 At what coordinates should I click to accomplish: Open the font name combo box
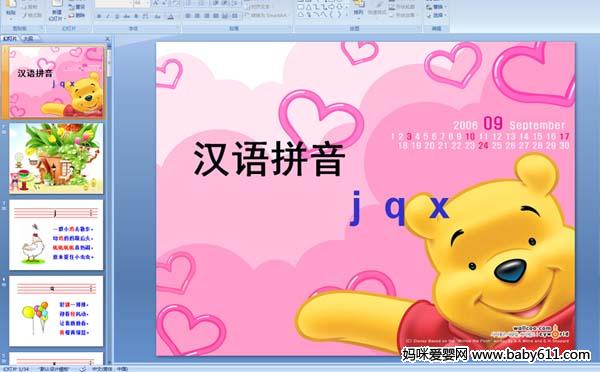(114, 3)
